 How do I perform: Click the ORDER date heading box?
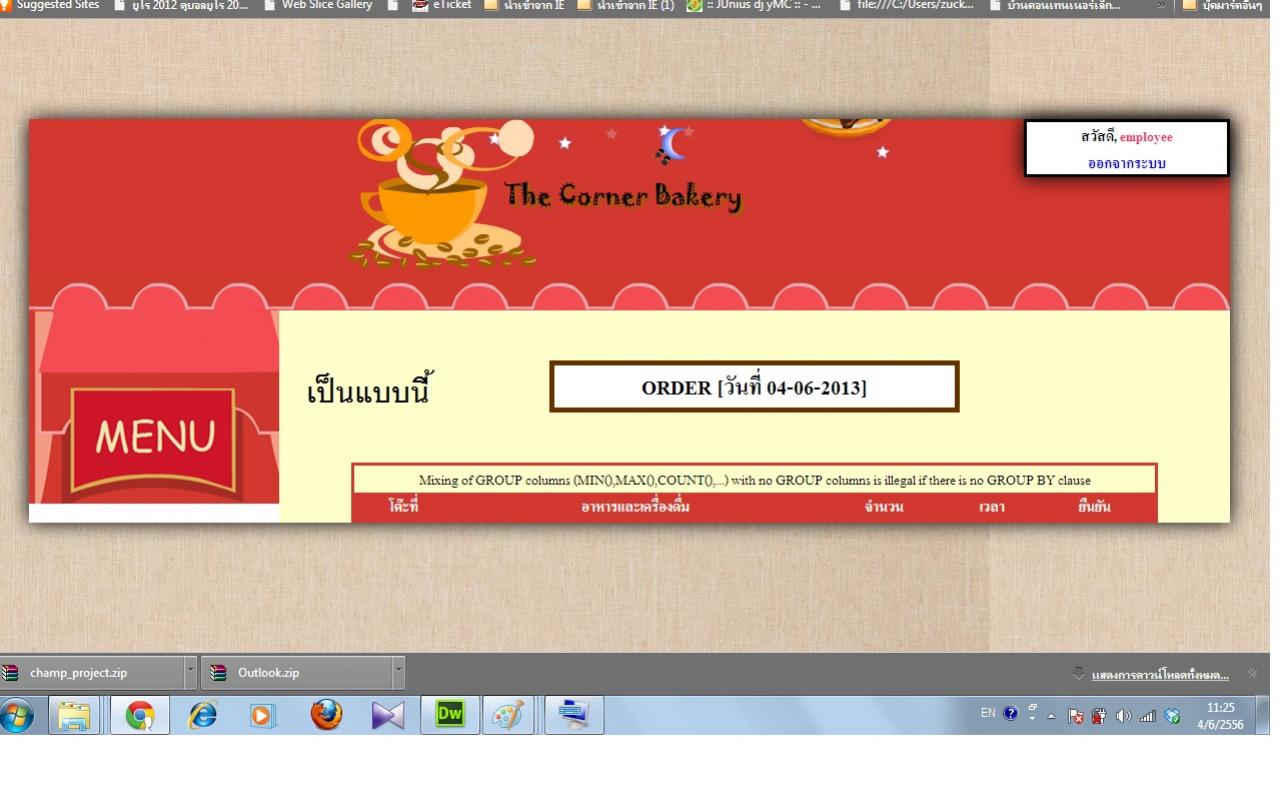click(x=754, y=387)
